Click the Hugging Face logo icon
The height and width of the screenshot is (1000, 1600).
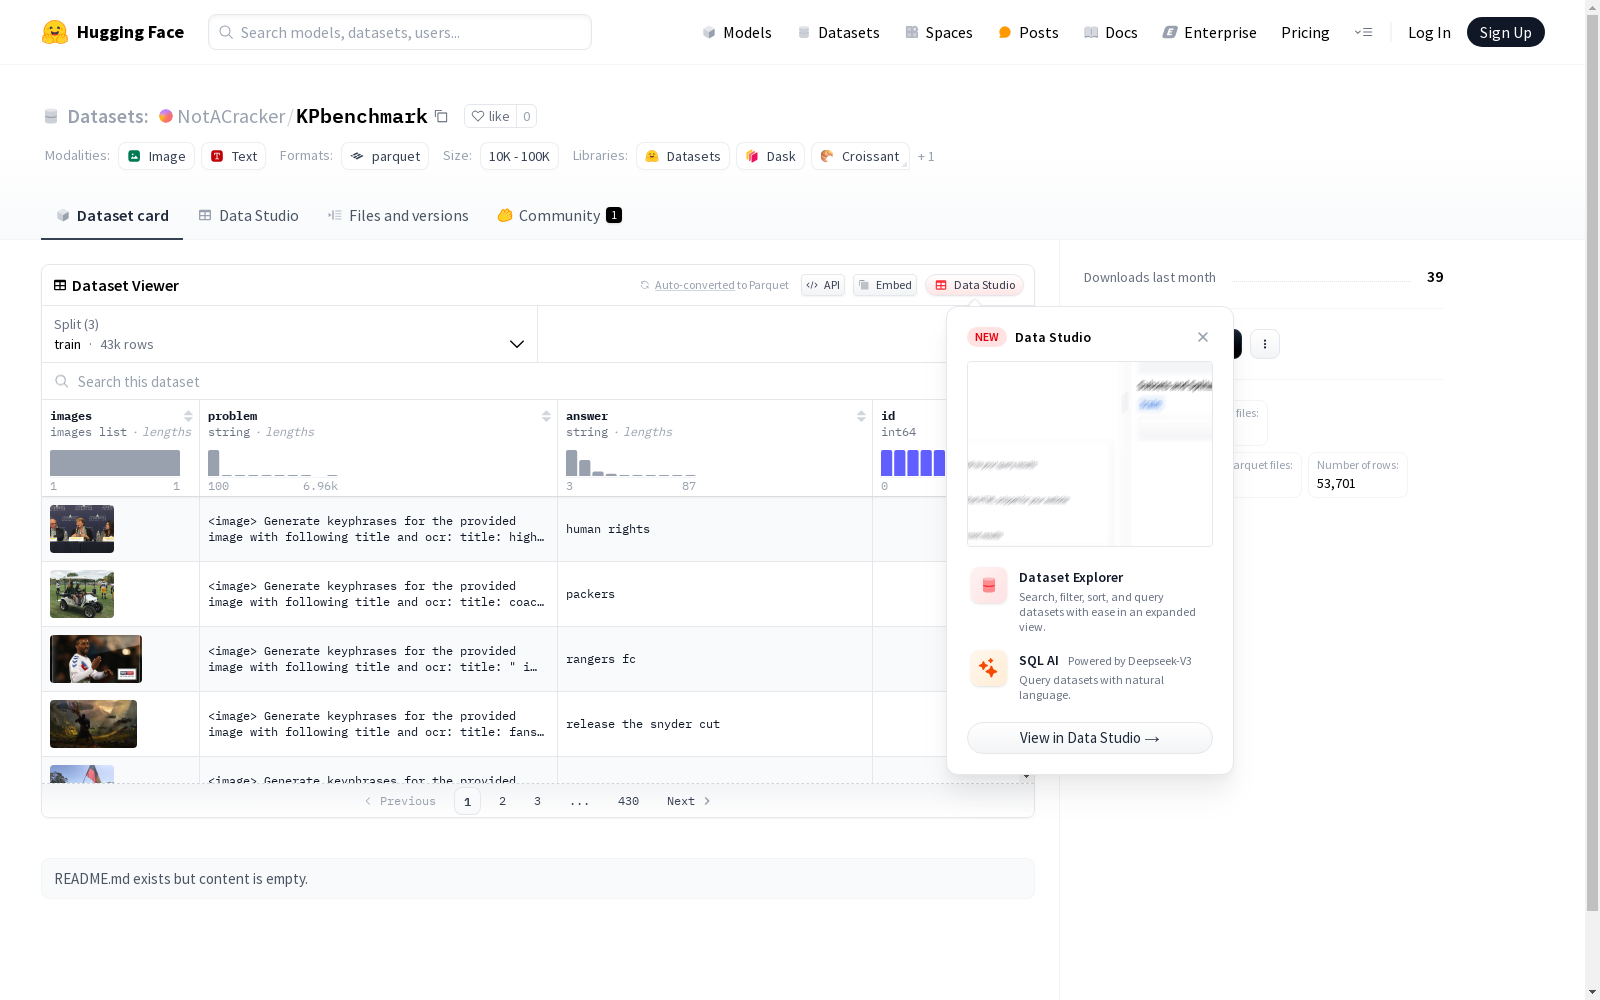55,32
